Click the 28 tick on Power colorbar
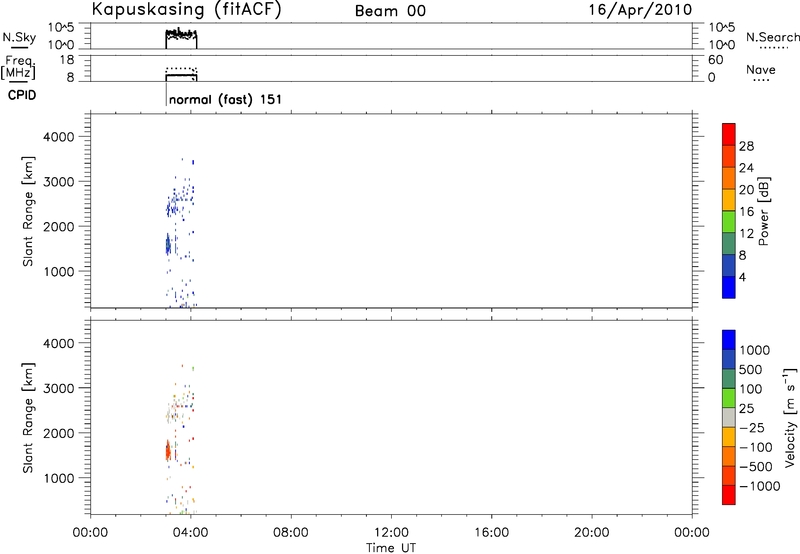This screenshot has height=554, width=800. pyautogui.click(x=746, y=146)
